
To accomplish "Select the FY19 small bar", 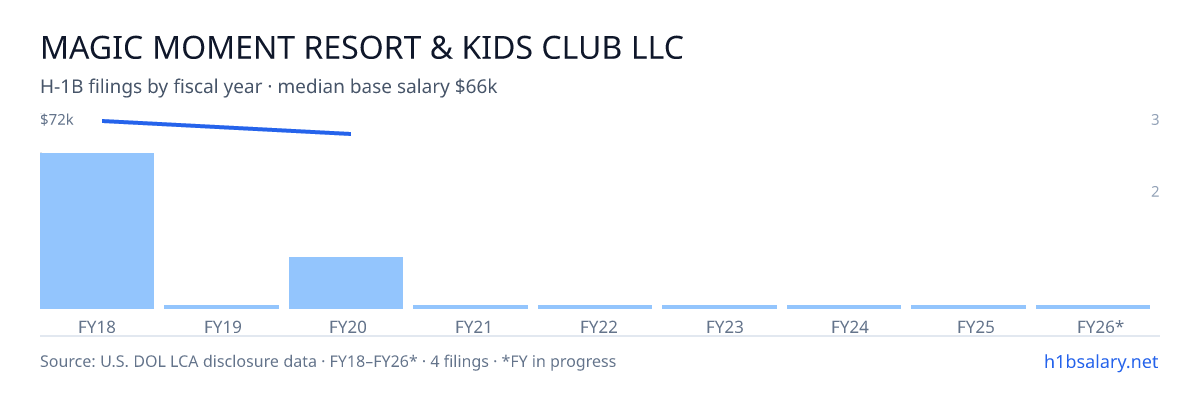I will (221, 307).
